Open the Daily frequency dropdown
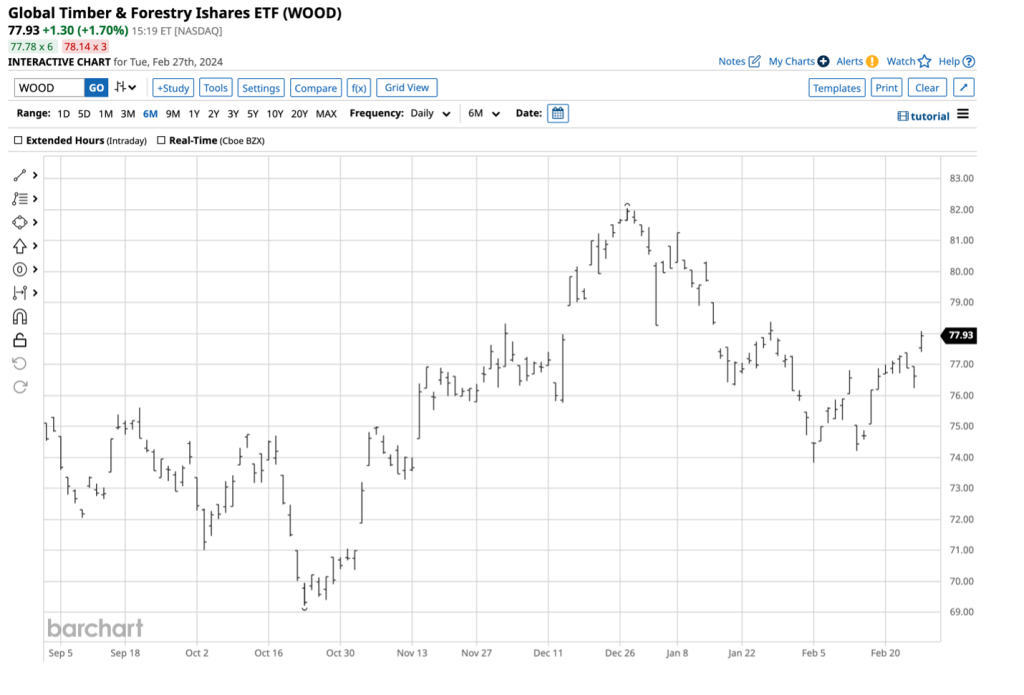1024x695 pixels. 430,113
